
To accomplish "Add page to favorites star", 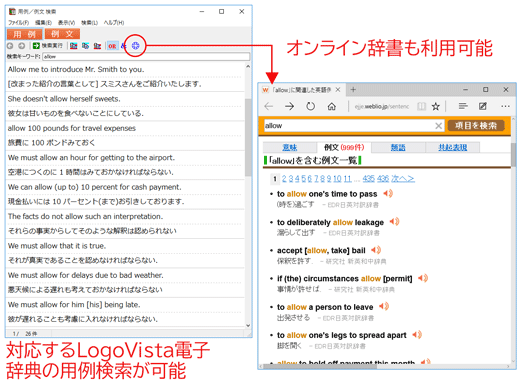I will (x=436, y=106).
